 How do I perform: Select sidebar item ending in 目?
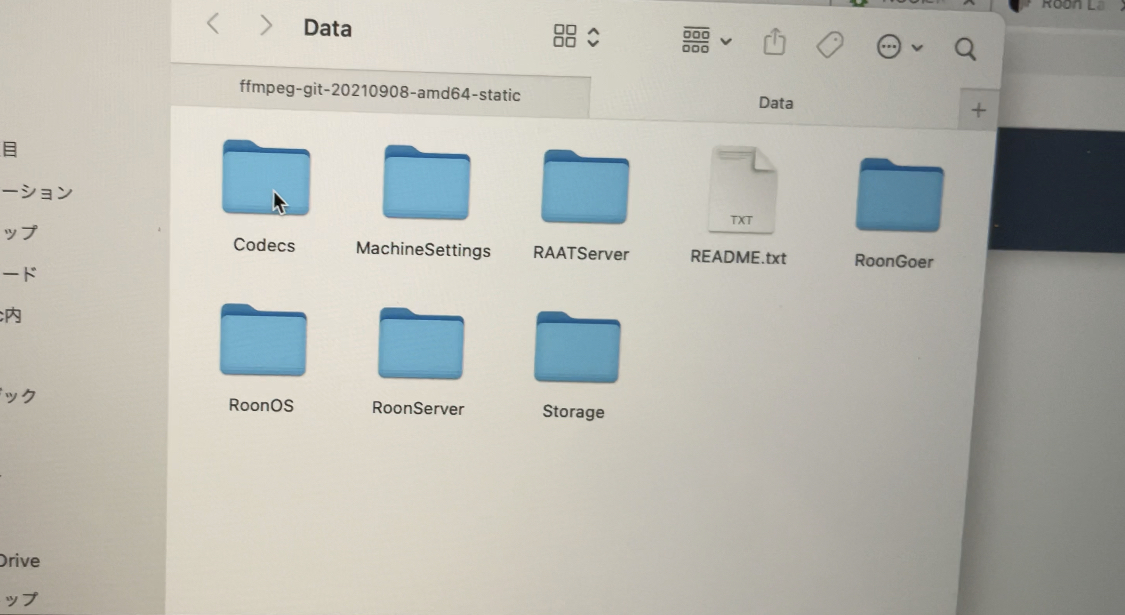pyautogui.click(x=9, y=149)
